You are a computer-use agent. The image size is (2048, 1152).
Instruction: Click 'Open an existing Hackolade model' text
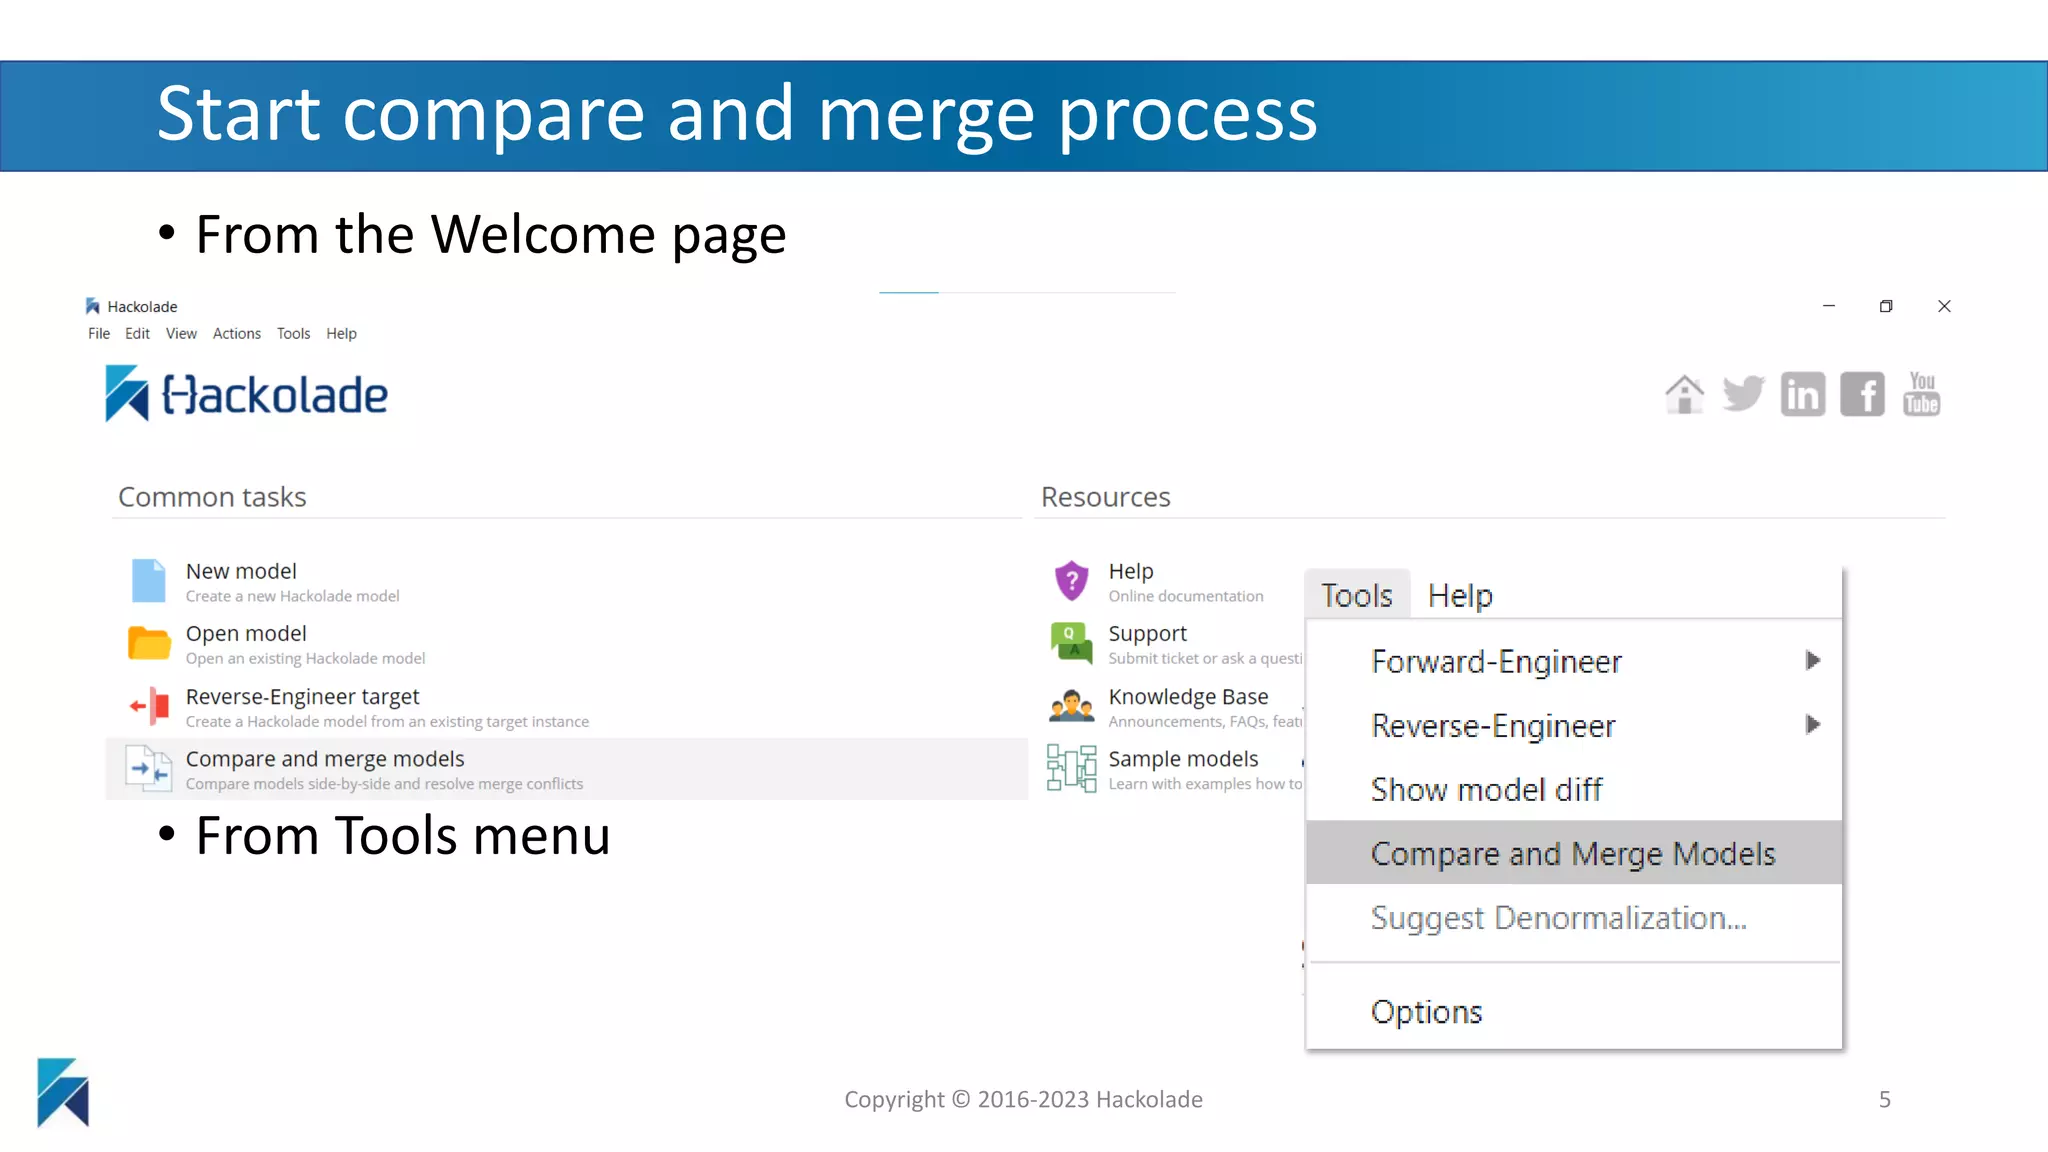click(305, 658)
